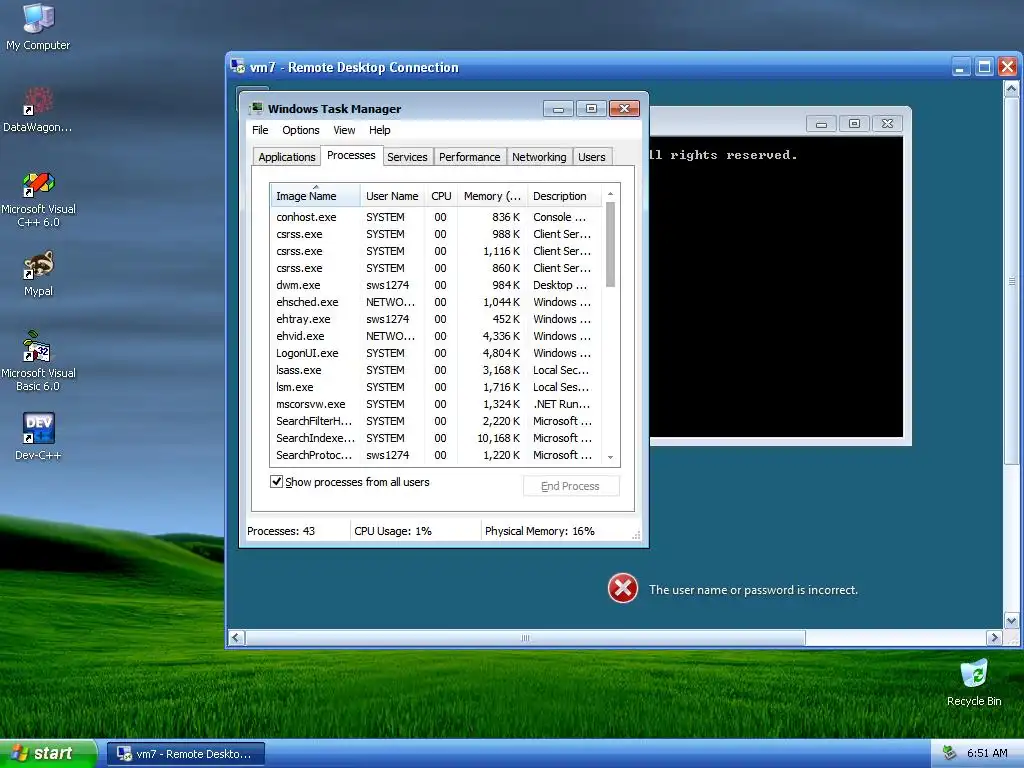
Task: Toggle Show processes from all users checkbox
Action: pos(276,482)
